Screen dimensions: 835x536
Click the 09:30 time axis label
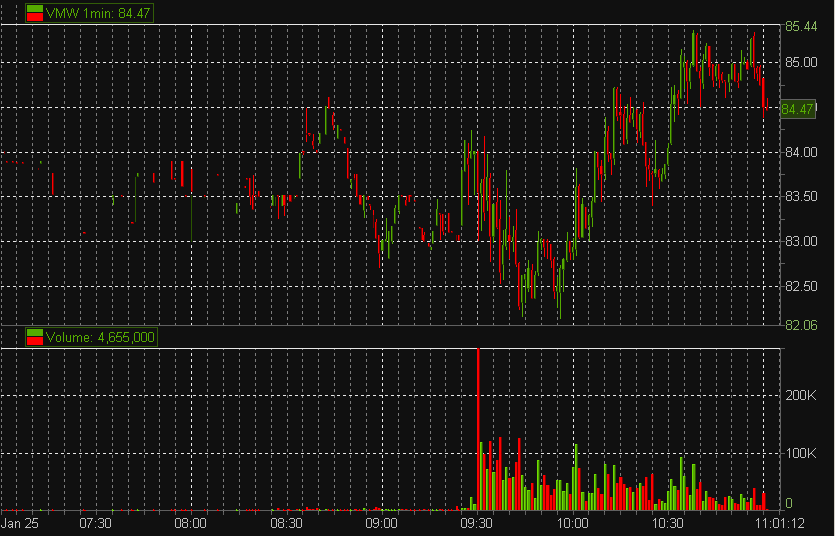tap(477, 523)
